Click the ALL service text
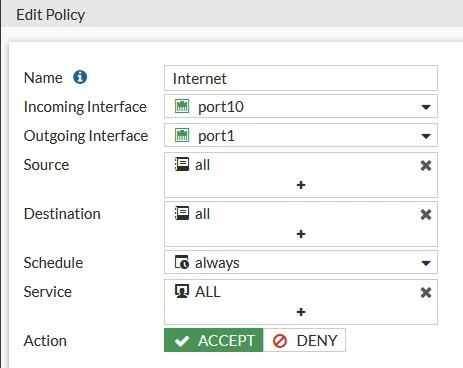 tap(208, 292)
